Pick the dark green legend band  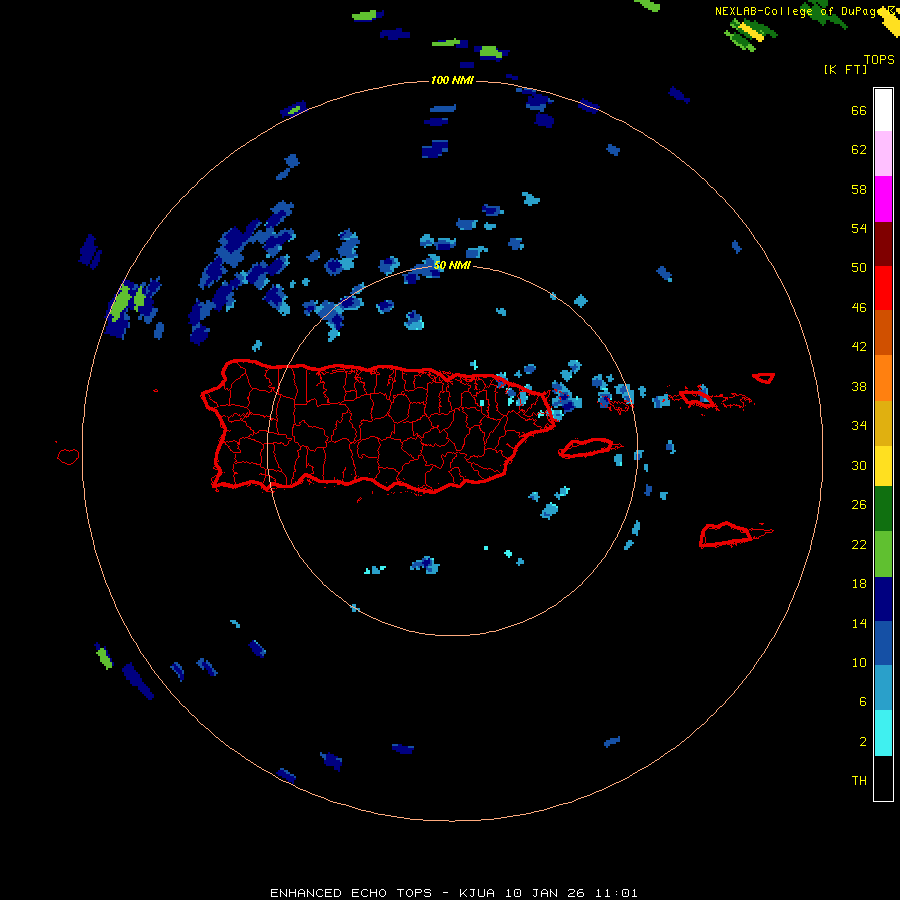(x=883, y=509)
